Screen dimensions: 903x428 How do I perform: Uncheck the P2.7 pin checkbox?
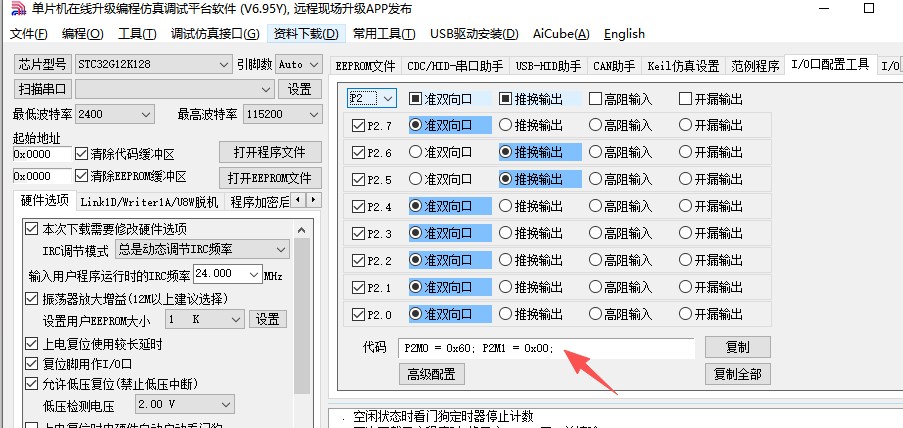358,125
